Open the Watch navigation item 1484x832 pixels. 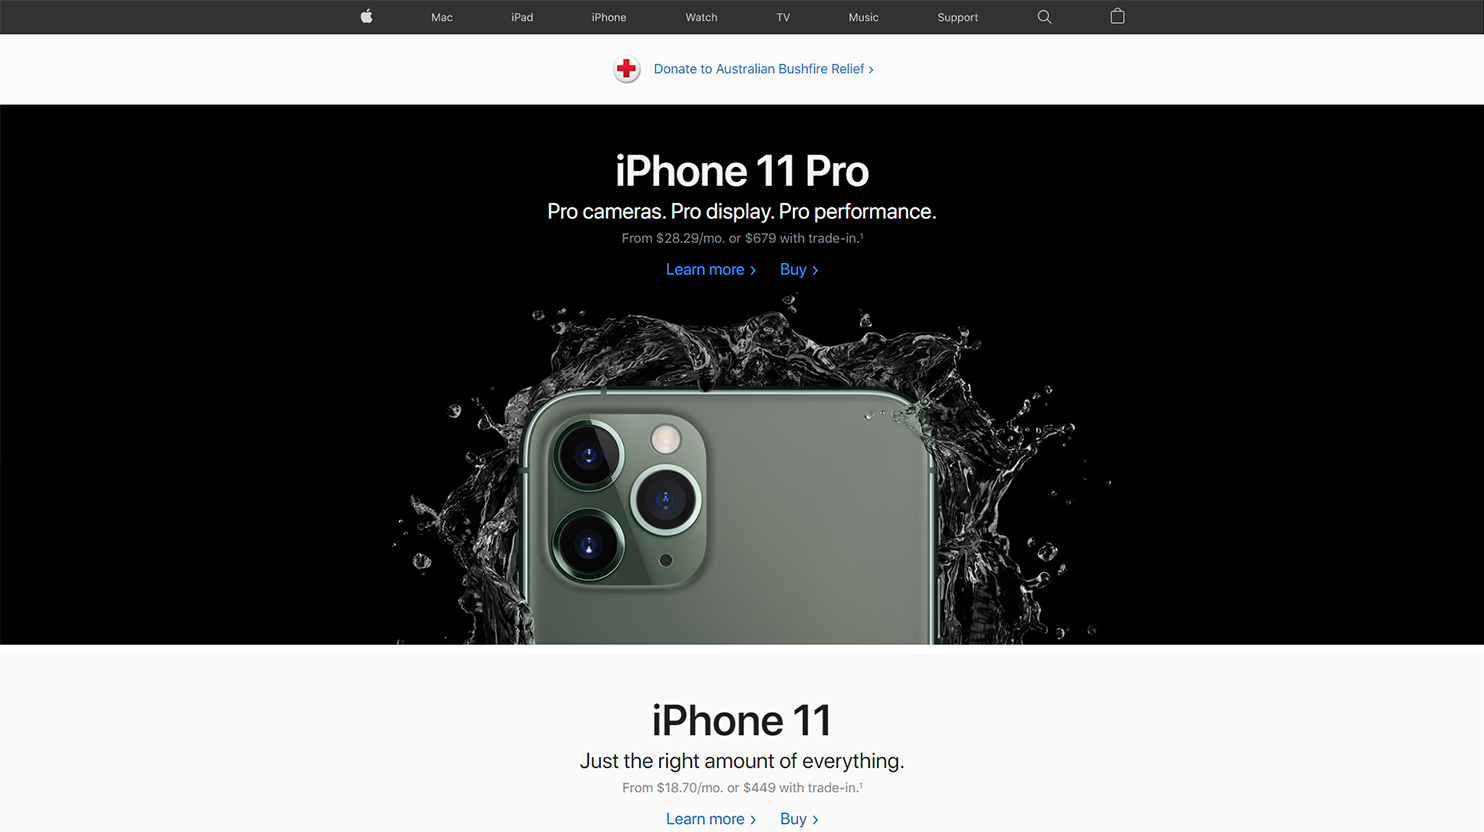pos(701,17)
